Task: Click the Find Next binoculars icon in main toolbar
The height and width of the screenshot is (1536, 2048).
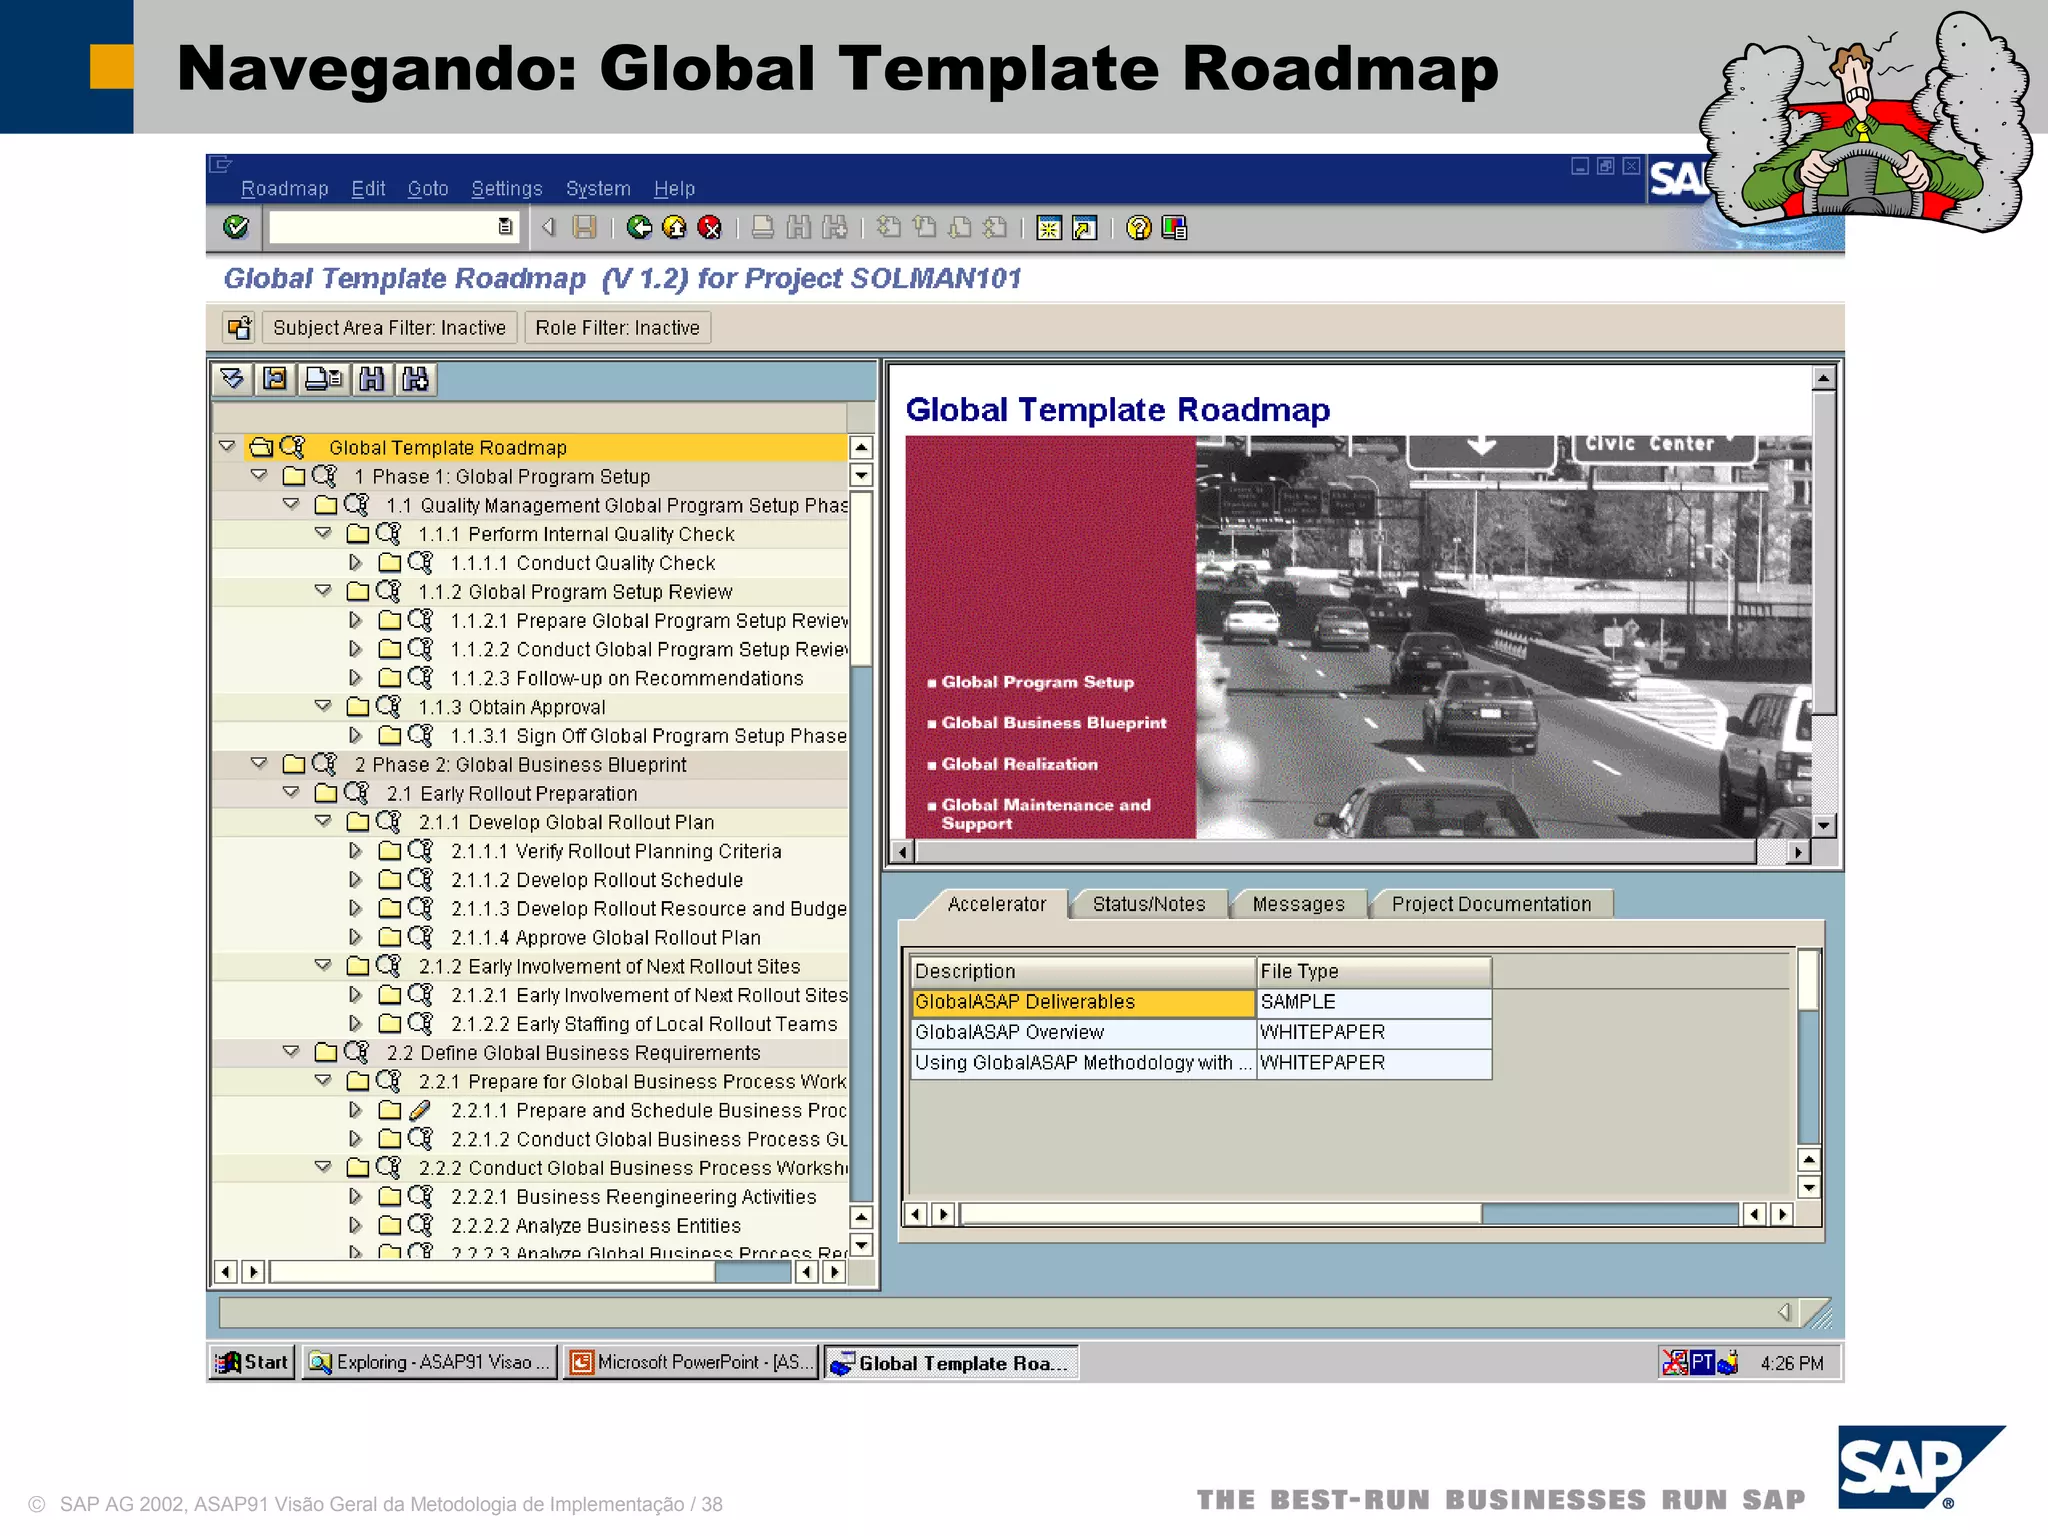Action: [834, 228]
